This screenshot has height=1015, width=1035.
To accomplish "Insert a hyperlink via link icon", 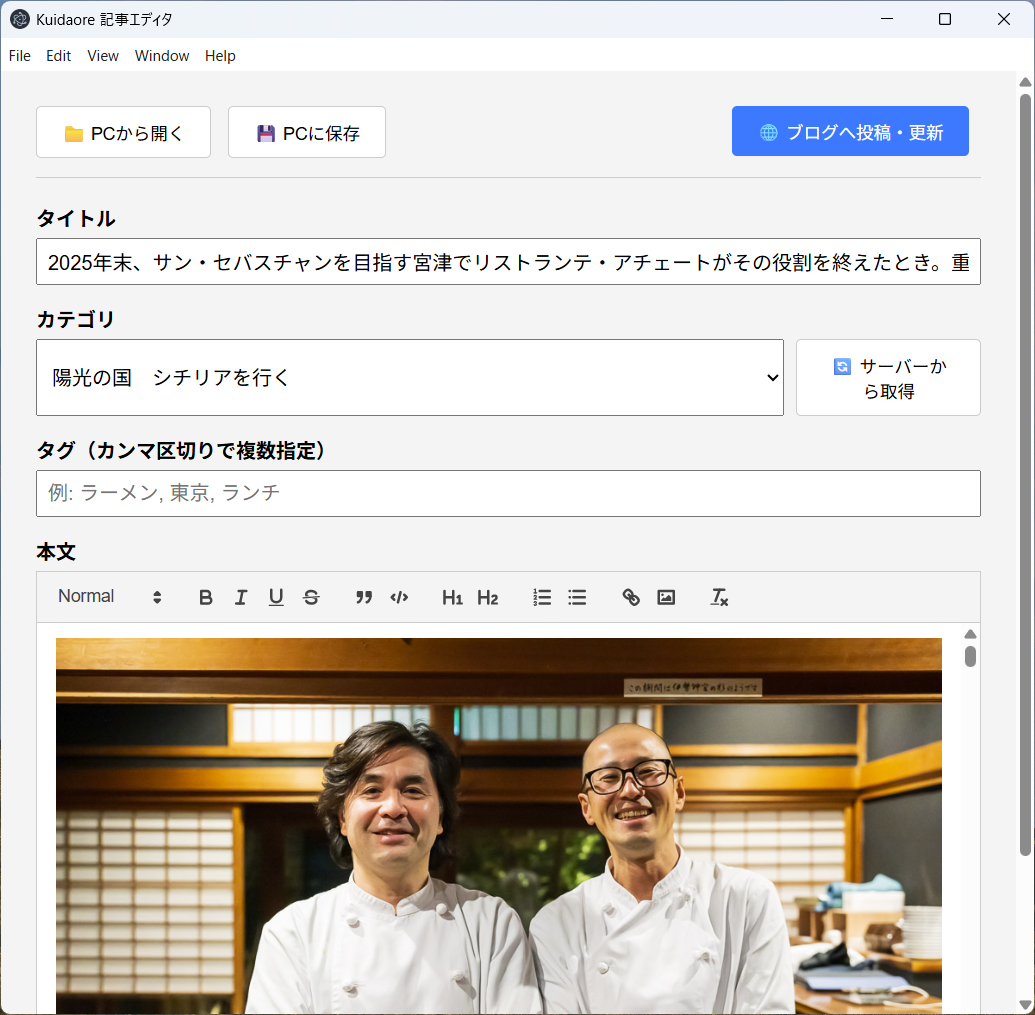I will point(631,597).
